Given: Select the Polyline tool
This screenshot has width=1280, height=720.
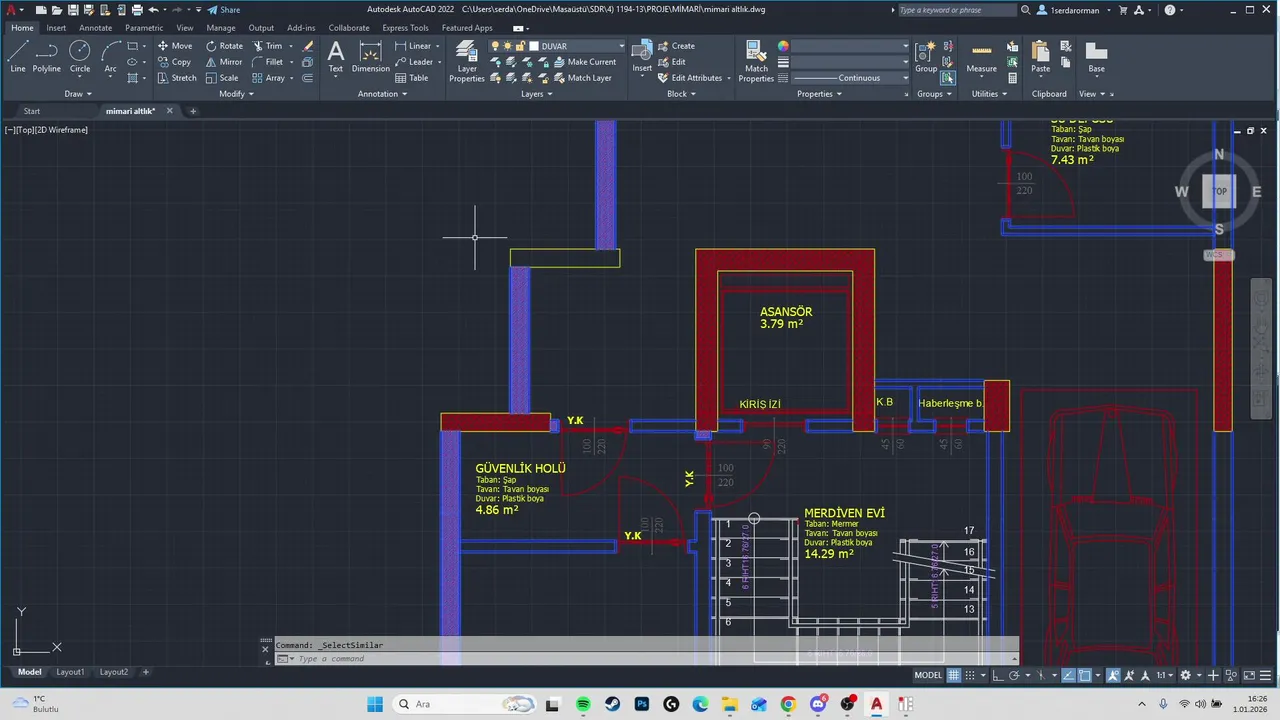Looking at the screenshot, I should click(47, 56).
